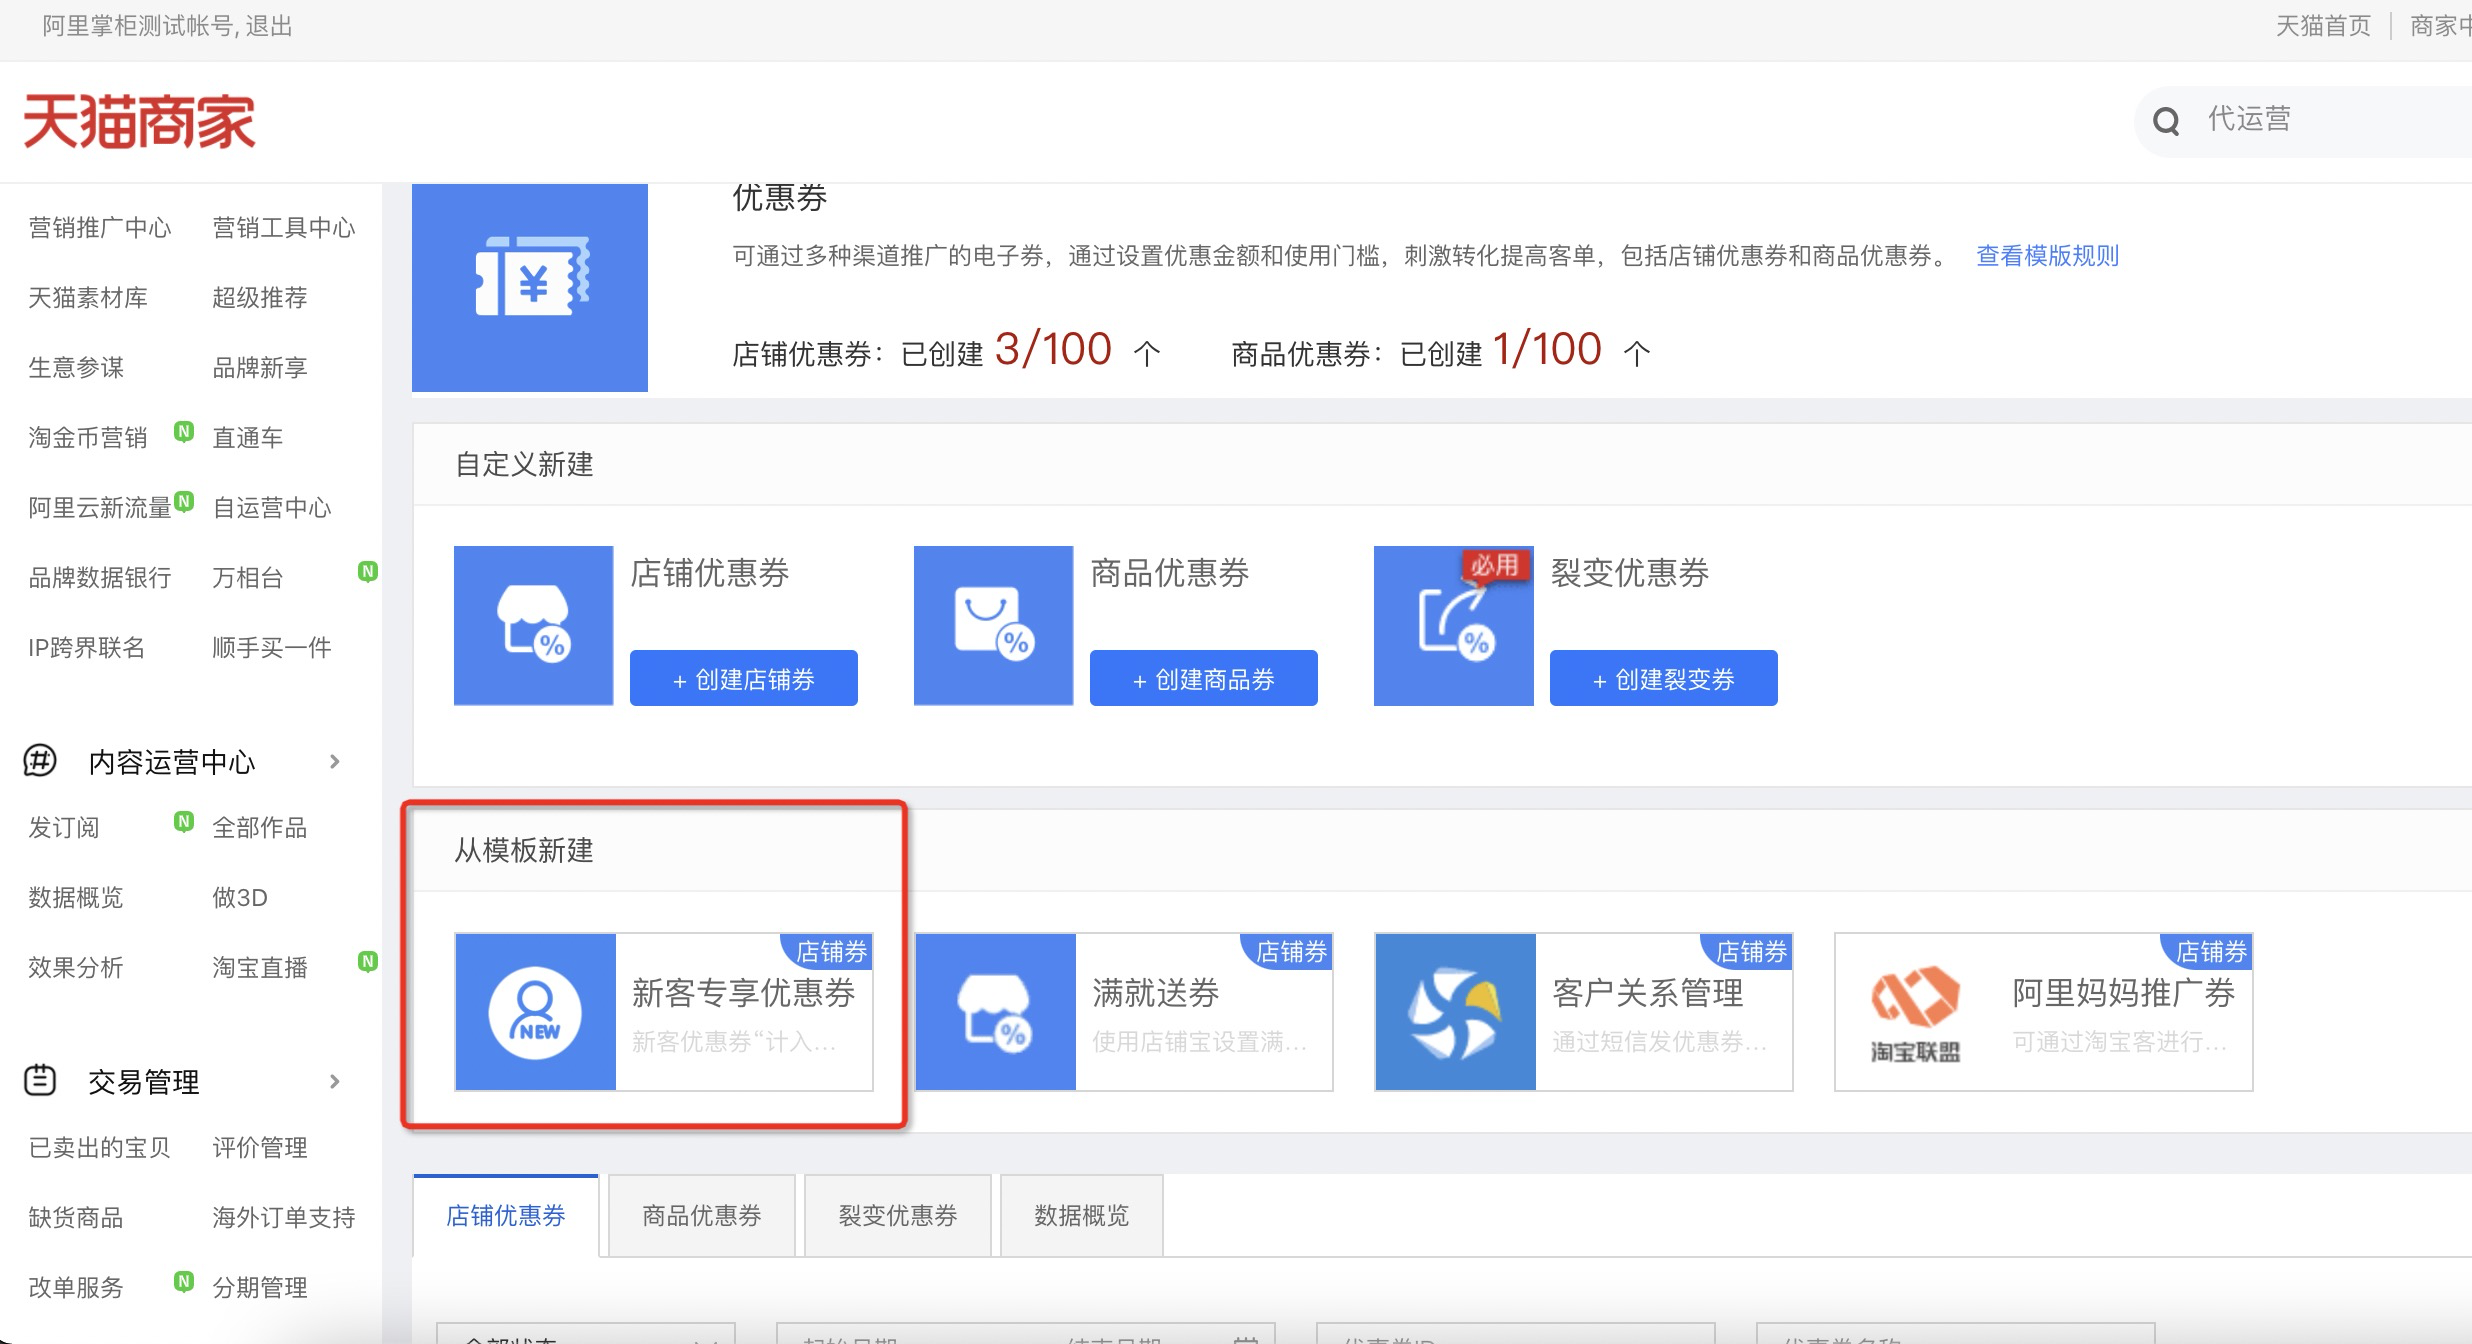
Task: Click the 裂变优惠券 share icon tile
Action: (x=1453, y=625)
